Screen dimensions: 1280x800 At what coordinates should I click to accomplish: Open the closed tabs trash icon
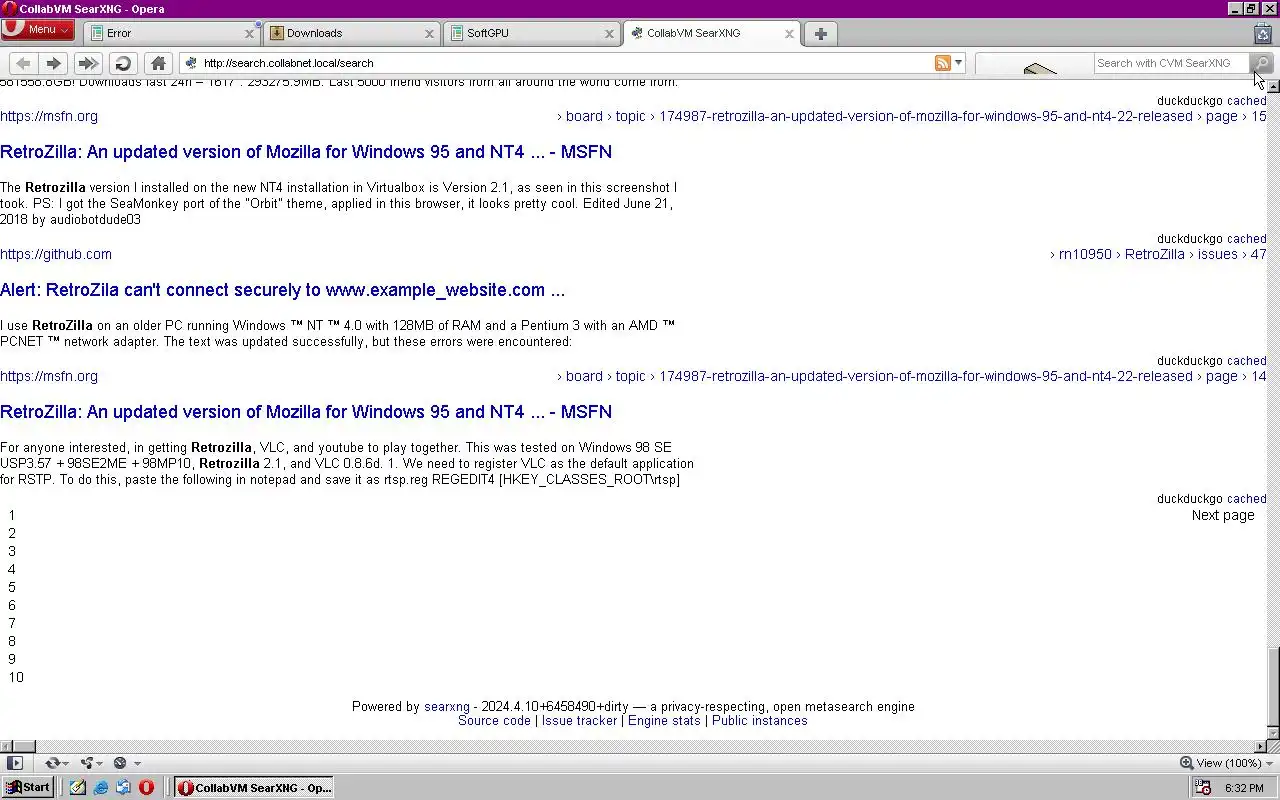pyautogui.click(x=1262, y=33)
